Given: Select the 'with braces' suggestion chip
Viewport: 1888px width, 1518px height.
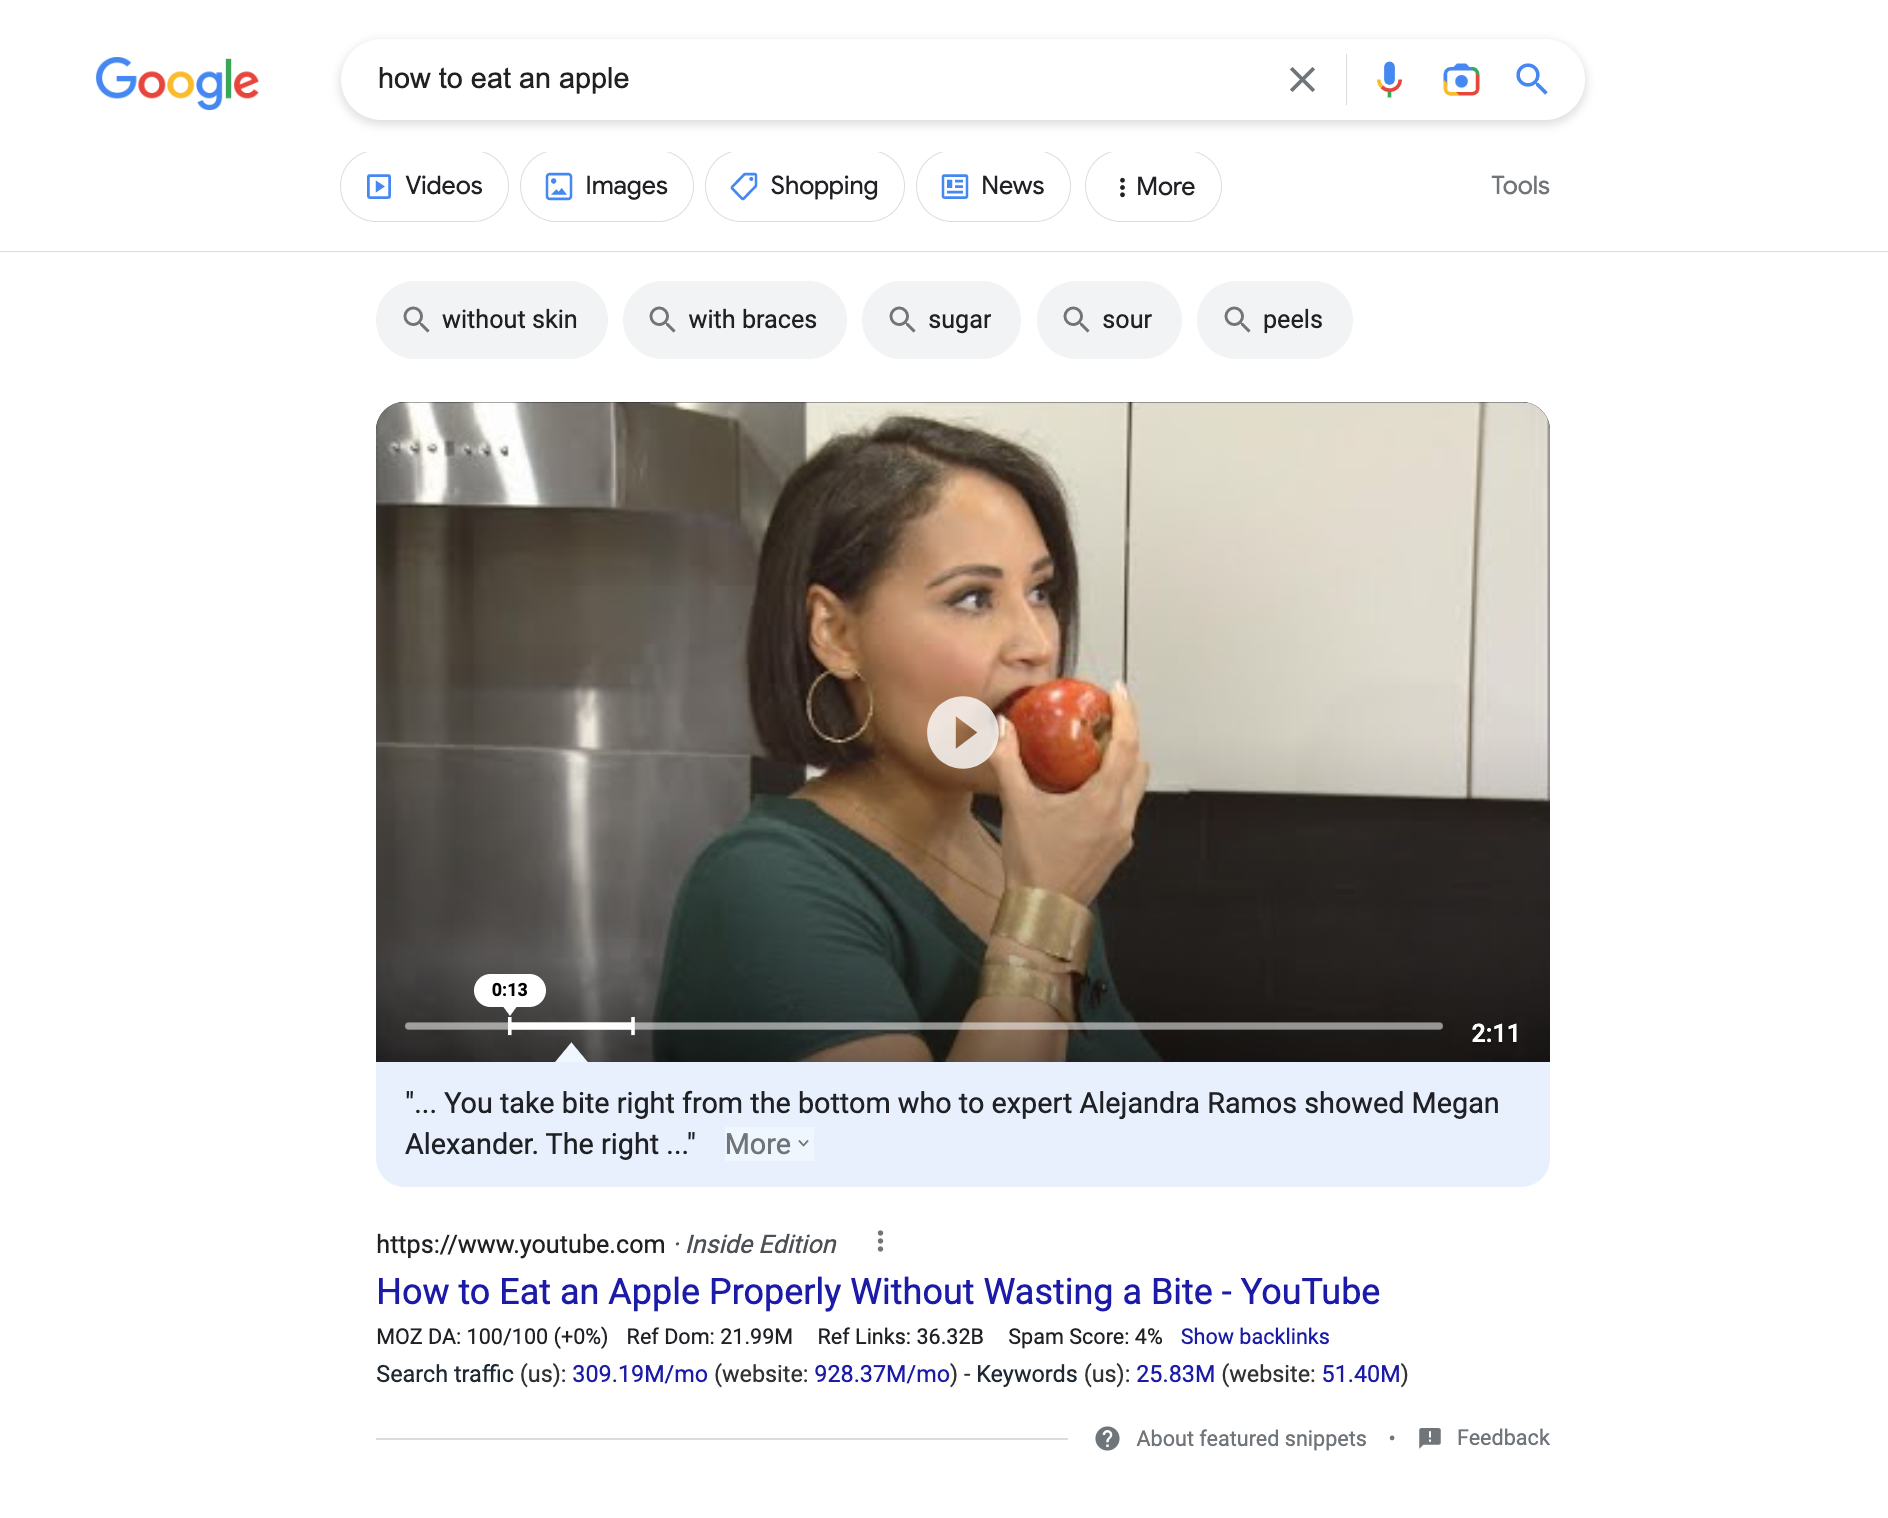Looking at the screenshot, I should click(734, 320).
